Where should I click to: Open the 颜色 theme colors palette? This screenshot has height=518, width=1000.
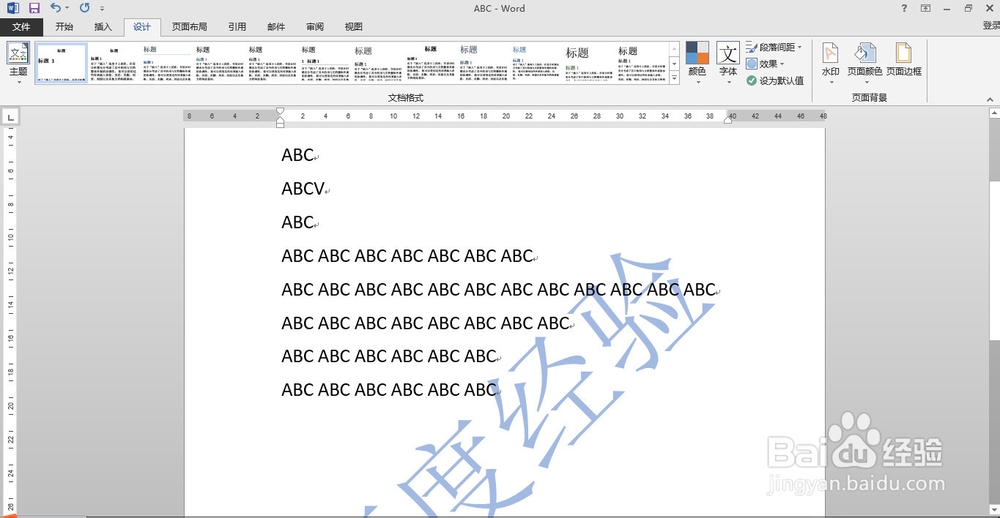tap(697, 63)
